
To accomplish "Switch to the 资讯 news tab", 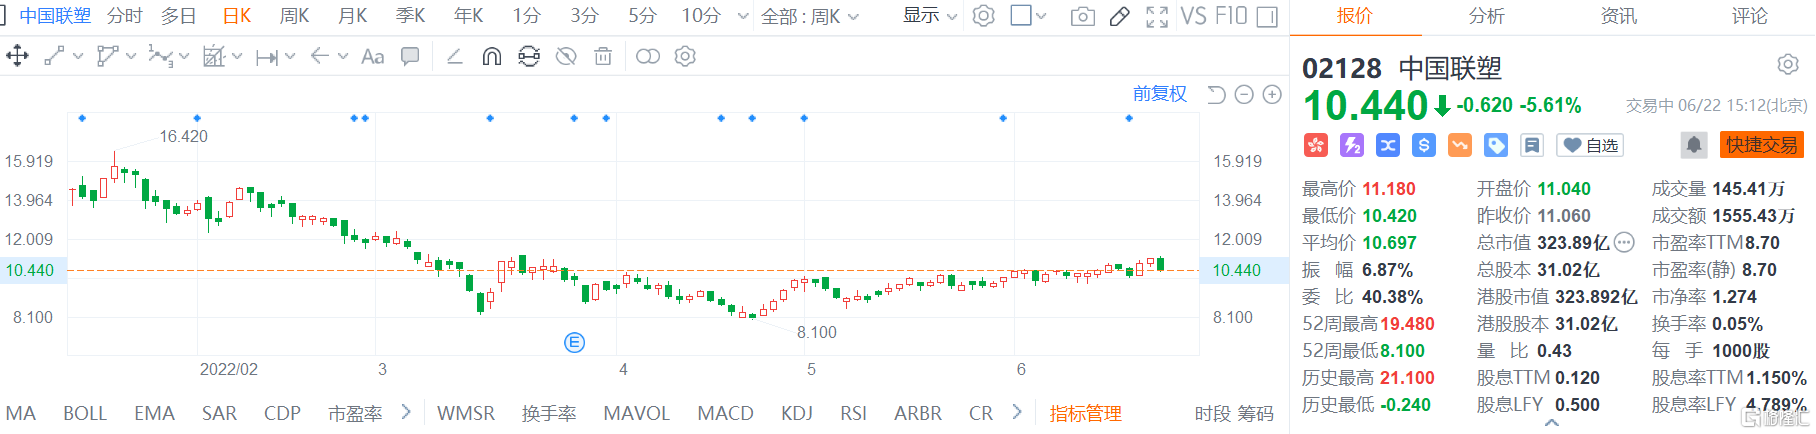I will [x=1618, y=16].
